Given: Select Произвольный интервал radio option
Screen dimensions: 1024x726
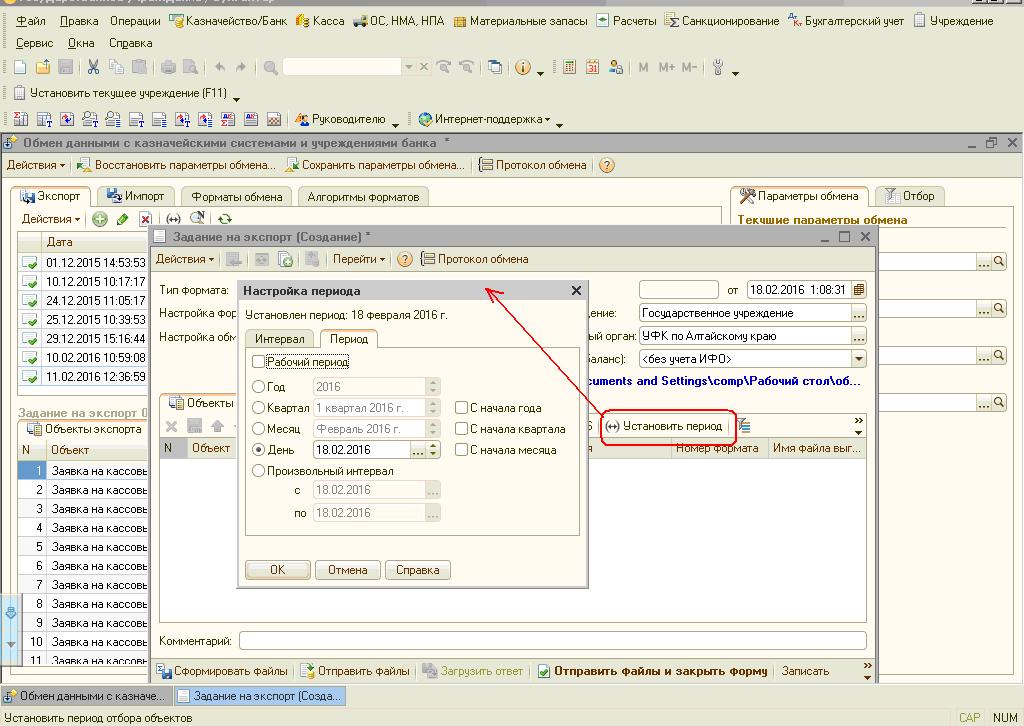Looking at the screenshot, I should pyautogui.click(x=259, y=470).
